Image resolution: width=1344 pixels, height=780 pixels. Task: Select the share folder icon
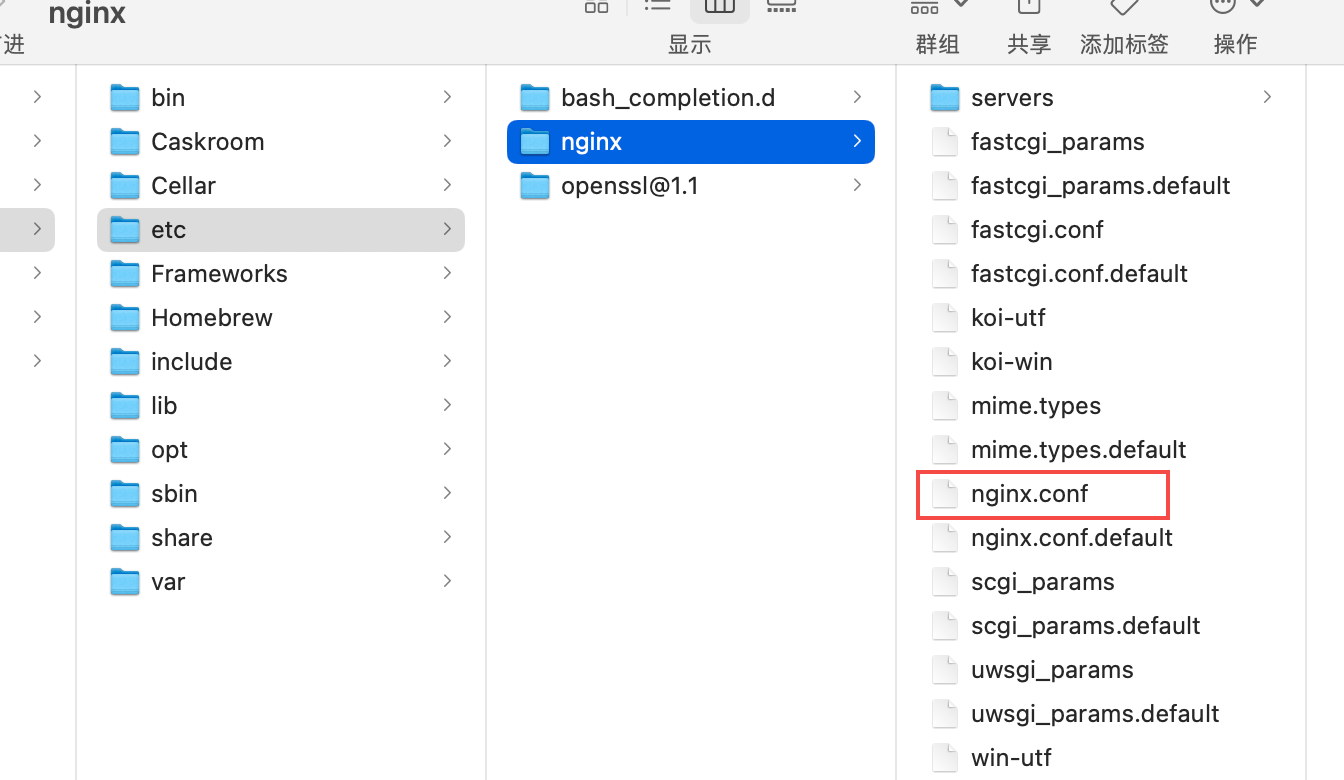click(125, 537)
